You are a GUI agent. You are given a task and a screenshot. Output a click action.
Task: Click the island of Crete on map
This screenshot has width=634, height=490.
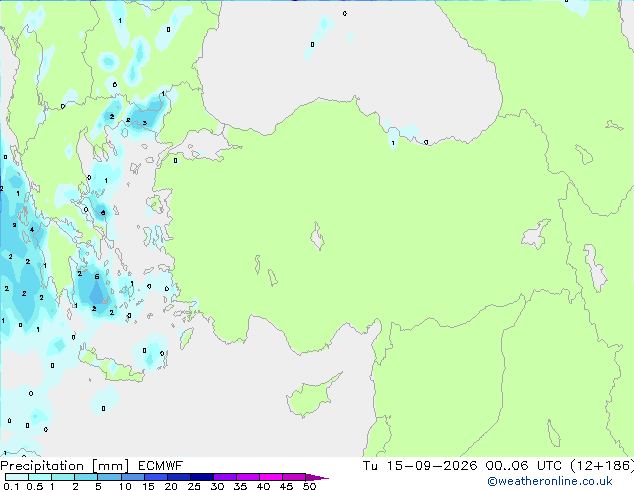(x=111, y=368)
